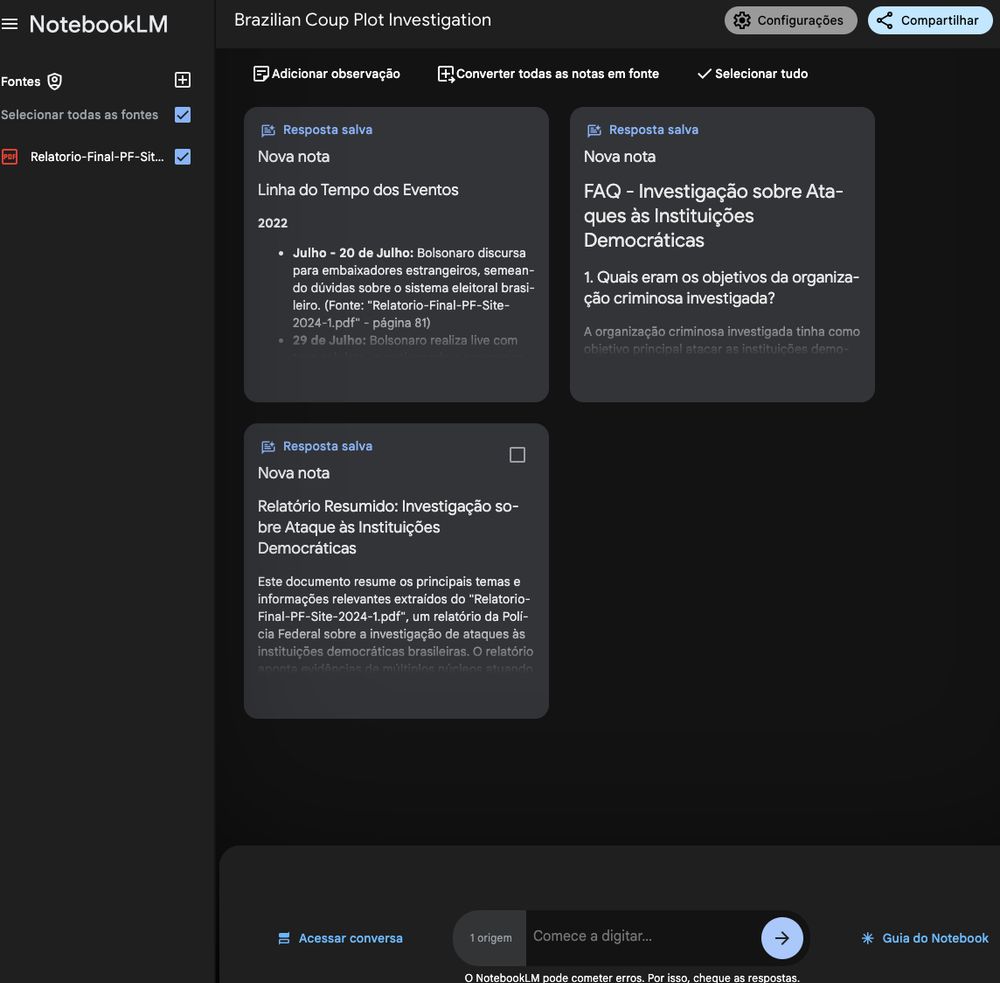Select the Relatório Resumido note checkbox
The height and width of the screenshot is (983, 1000).
pos(517,455)
